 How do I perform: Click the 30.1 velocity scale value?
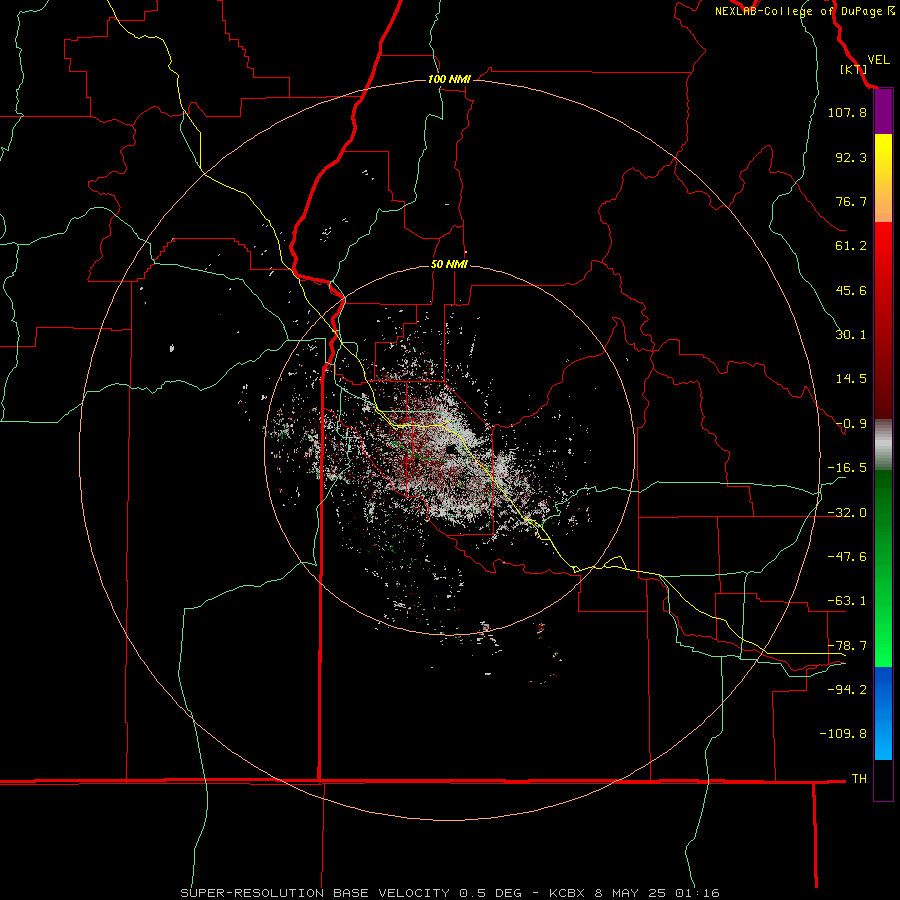851,335
